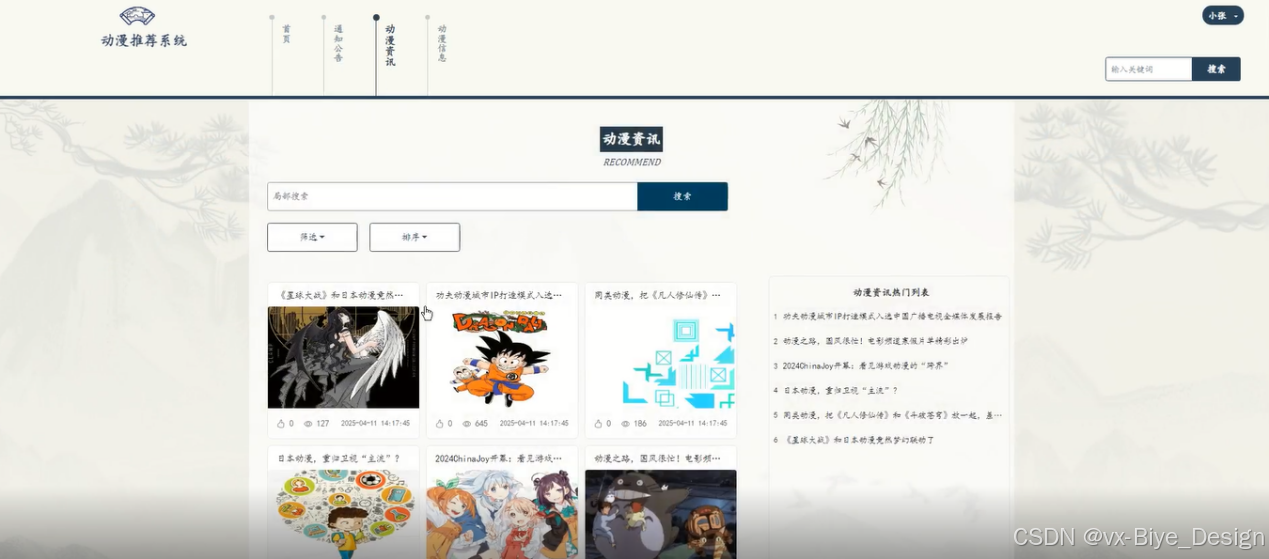This screenshot has width=1269, height=559.
Task: Open the 通知公告 navigation tab
Action: click(338, 43)
